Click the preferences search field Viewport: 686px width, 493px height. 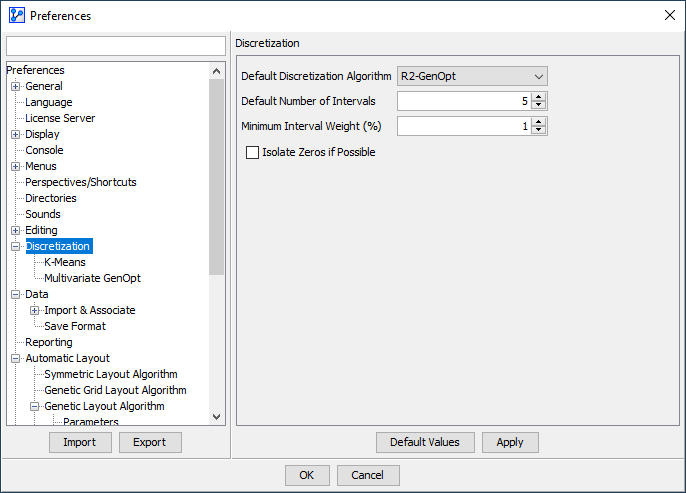[116, 46]
